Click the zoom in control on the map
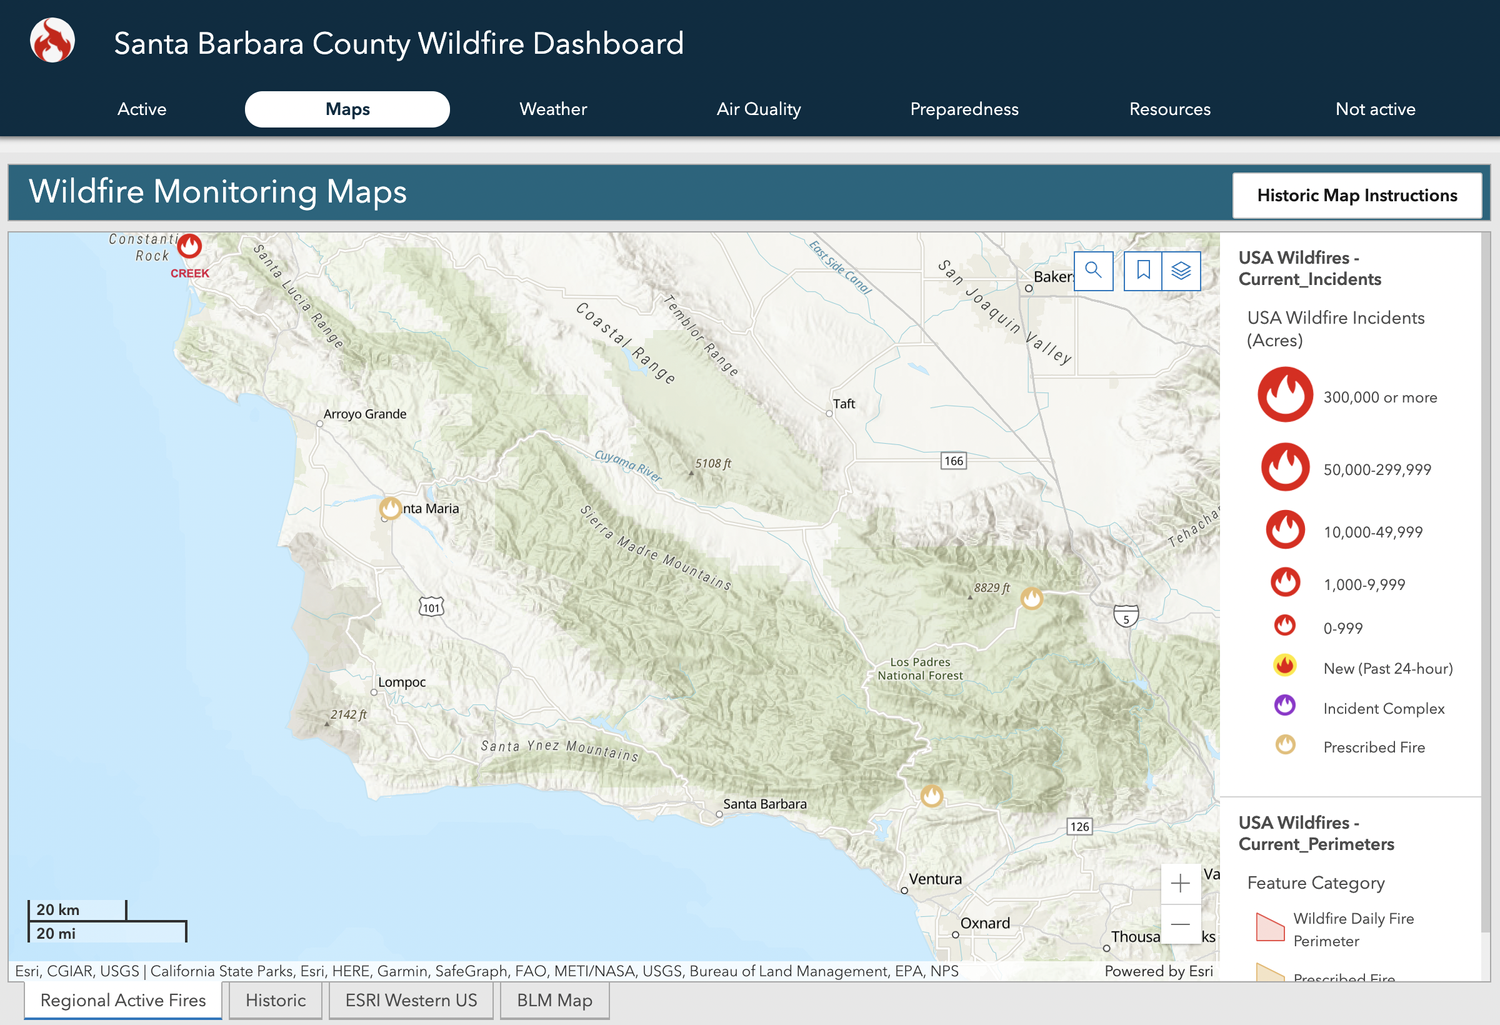Viewport: 1500px width, 1025px height. 1181,883
